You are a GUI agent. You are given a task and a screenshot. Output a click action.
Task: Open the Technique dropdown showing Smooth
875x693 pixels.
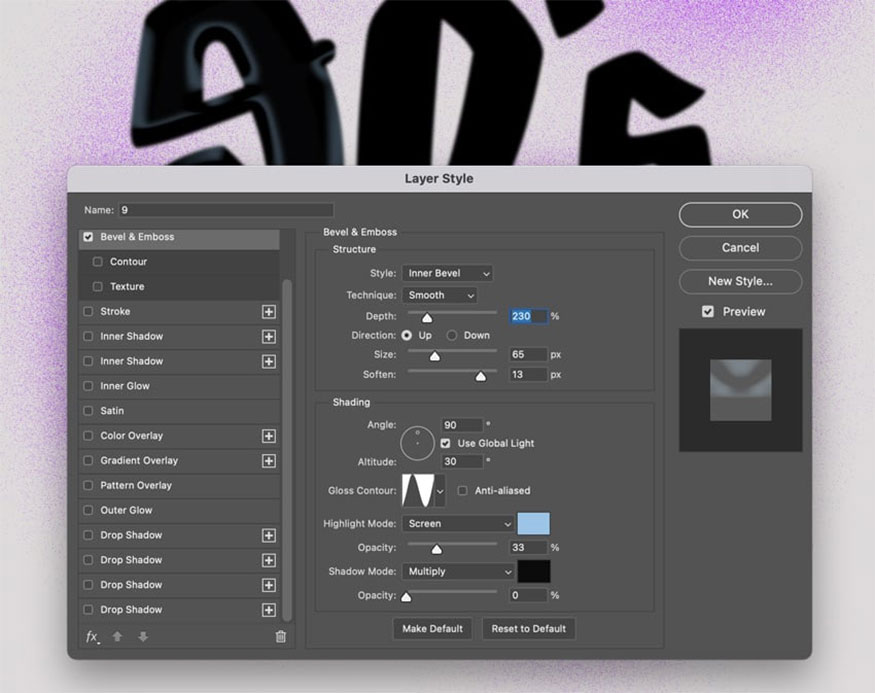coord(440,296)
